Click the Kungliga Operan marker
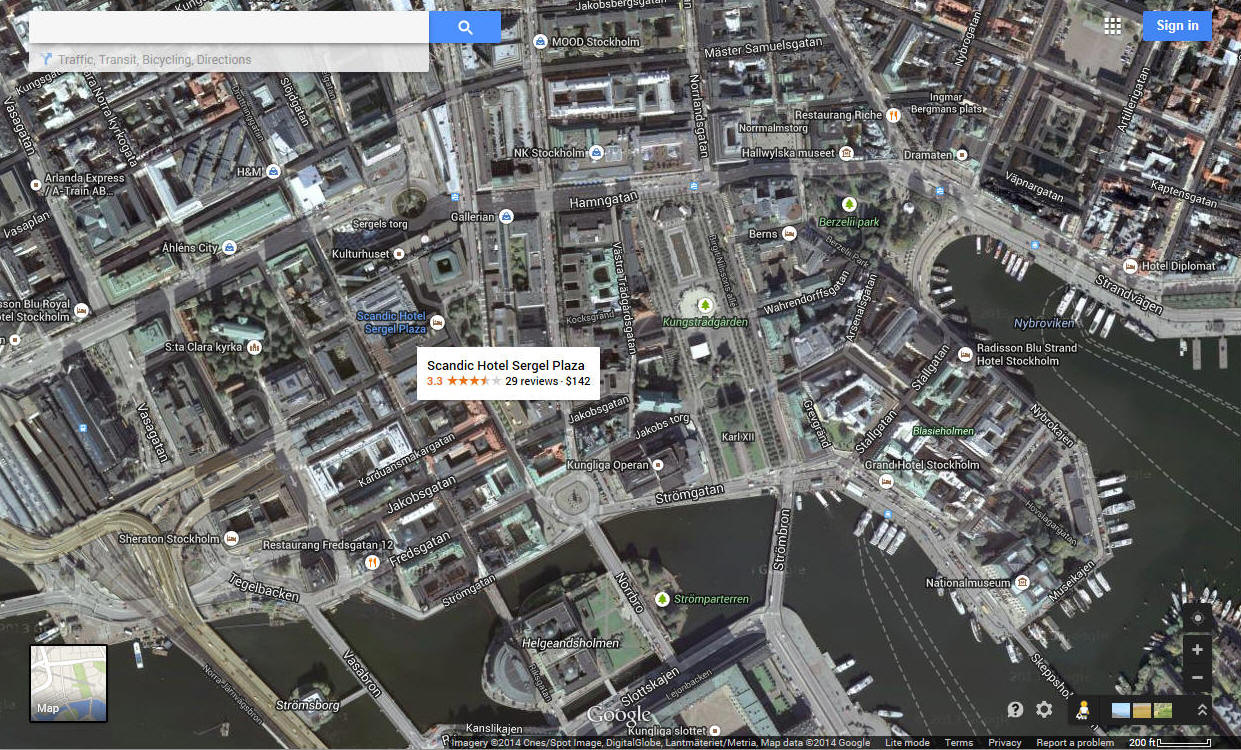 pyautogui.click(x=657, y=465)
